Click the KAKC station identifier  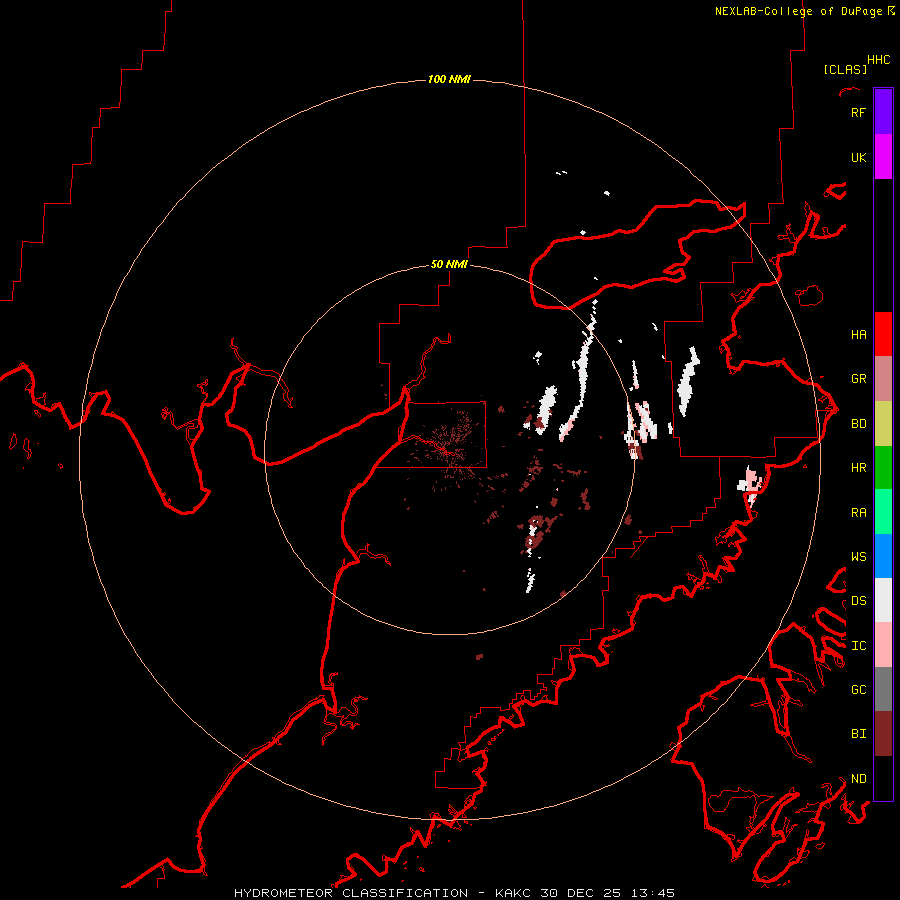[513, 893]
